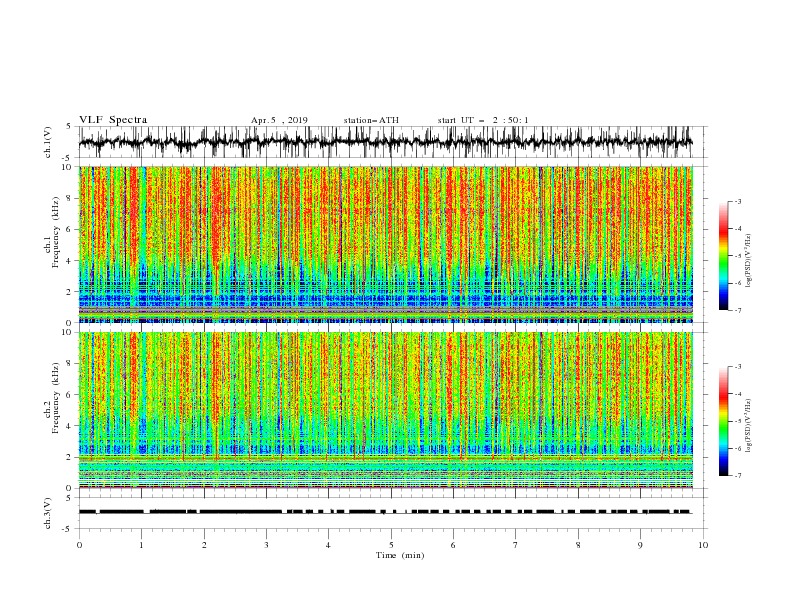Screen dimensions: 792x612
Task: Click the "Time (min)" axis label
Action: click(400, 555)
